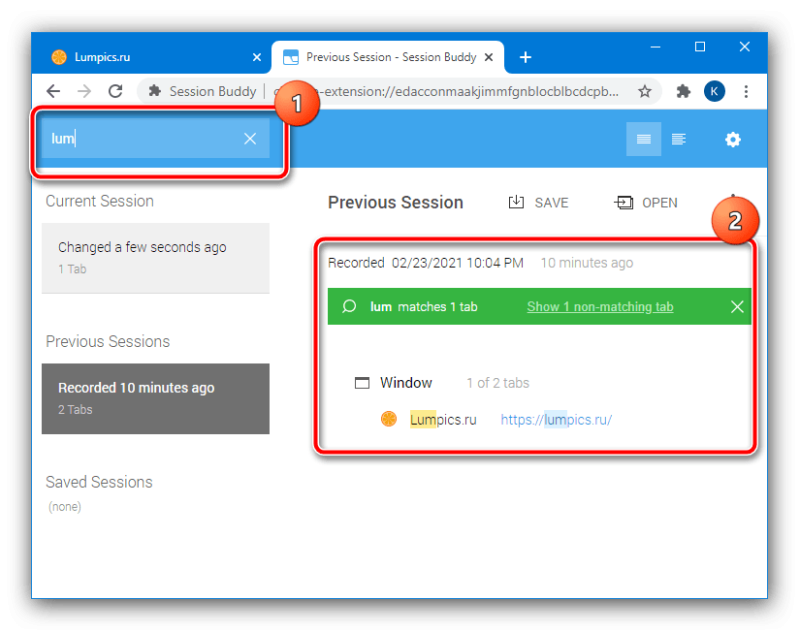
Task: Open Chrome extensions puzzle icon
Action: point(683,91)
